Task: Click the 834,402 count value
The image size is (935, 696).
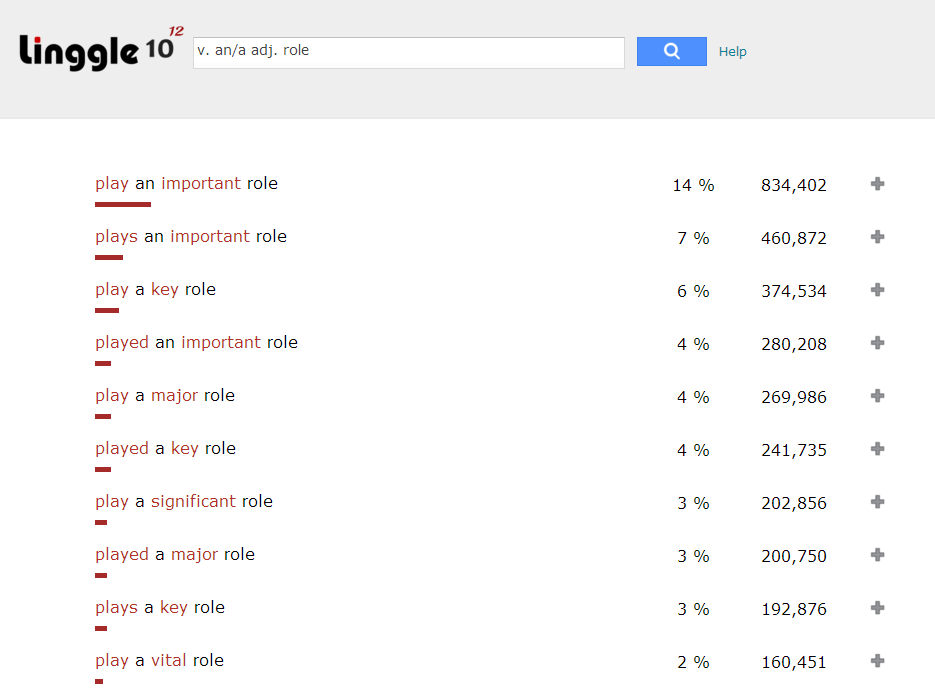Action: pyautogui.click(x=793, y=185)
